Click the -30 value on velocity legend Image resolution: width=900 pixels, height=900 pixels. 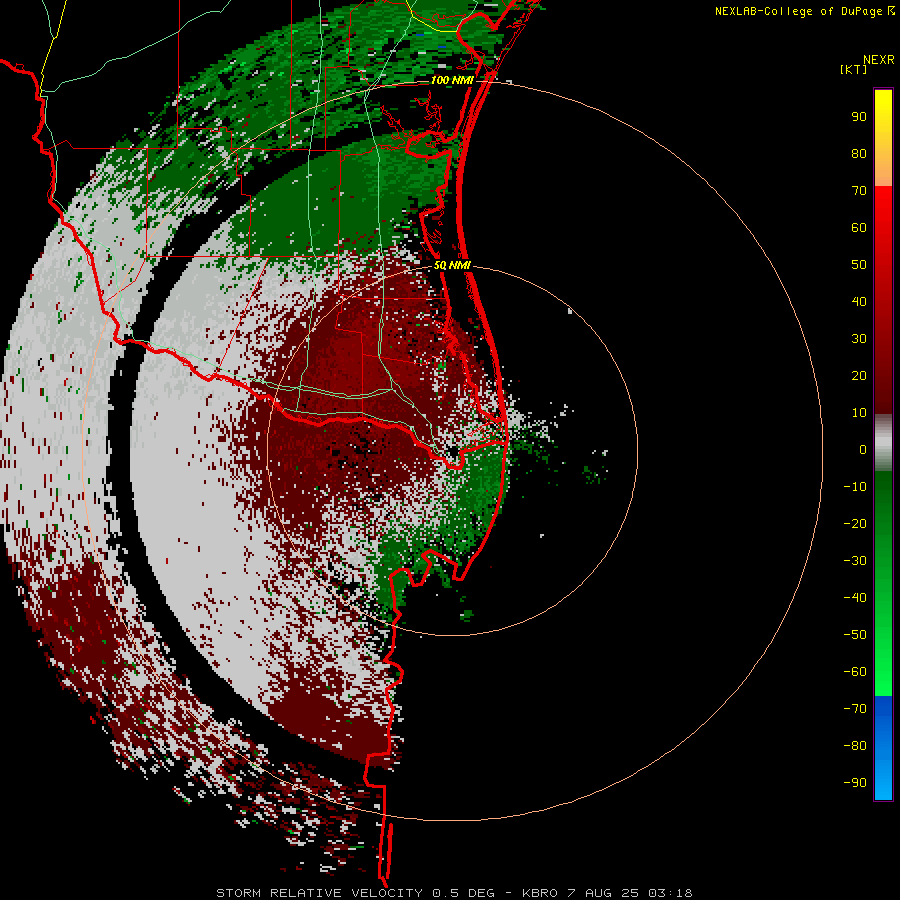coord(855,561)
